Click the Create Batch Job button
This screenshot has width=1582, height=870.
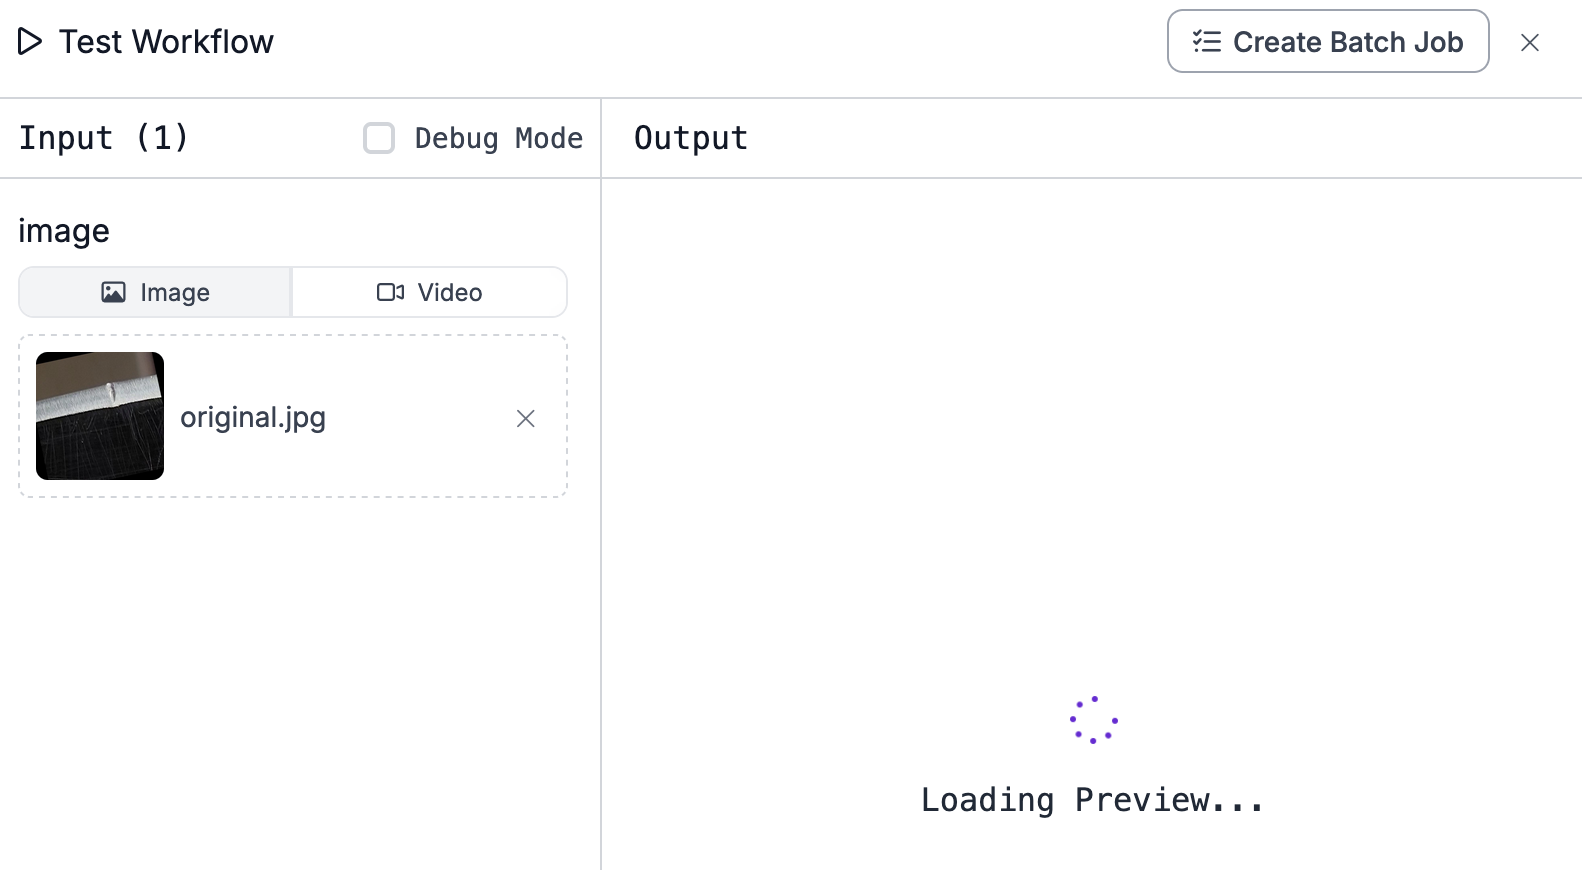[1327, 42]
